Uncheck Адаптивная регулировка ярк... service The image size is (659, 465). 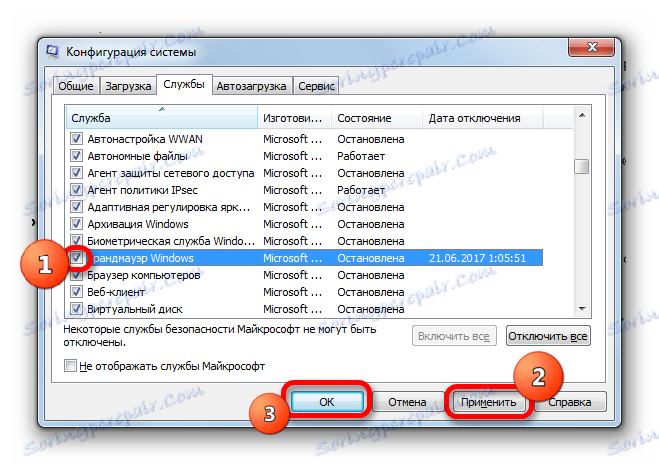pos(76,207)
